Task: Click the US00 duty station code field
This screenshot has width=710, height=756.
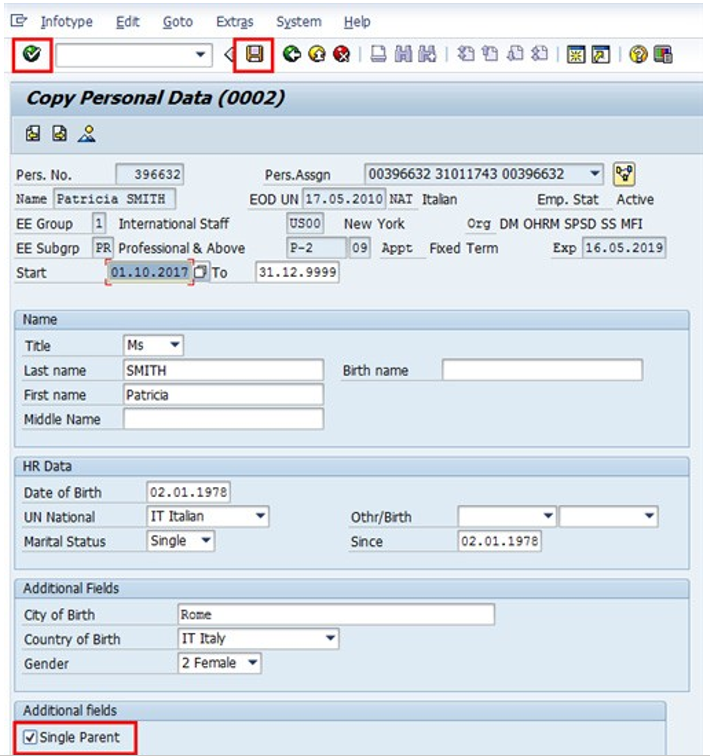Action: (x=305, y=223)
